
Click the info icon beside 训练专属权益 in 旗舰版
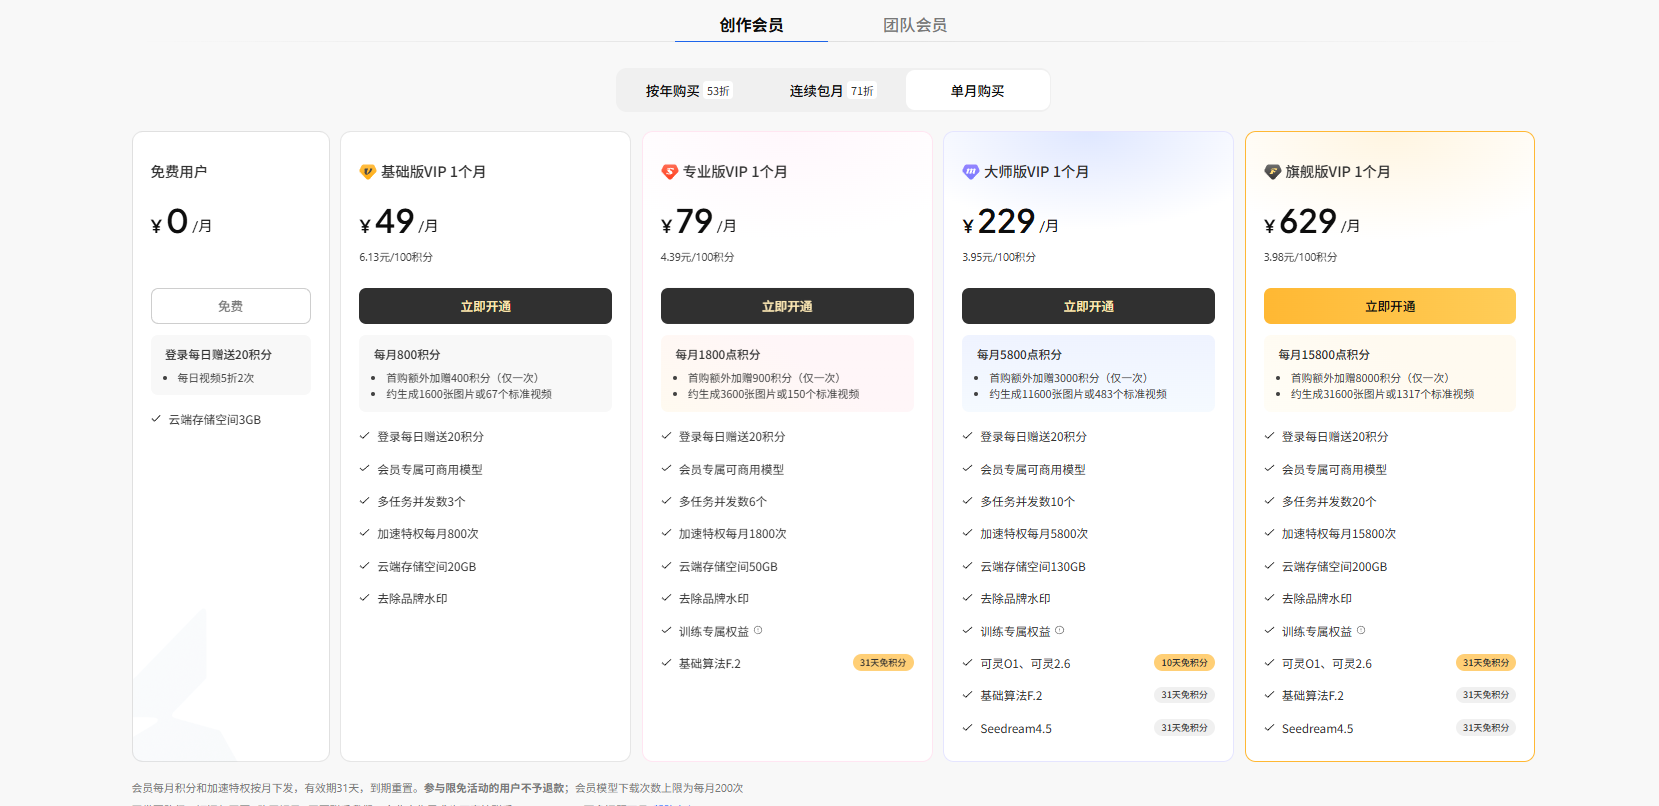[x=1361, y=630]
